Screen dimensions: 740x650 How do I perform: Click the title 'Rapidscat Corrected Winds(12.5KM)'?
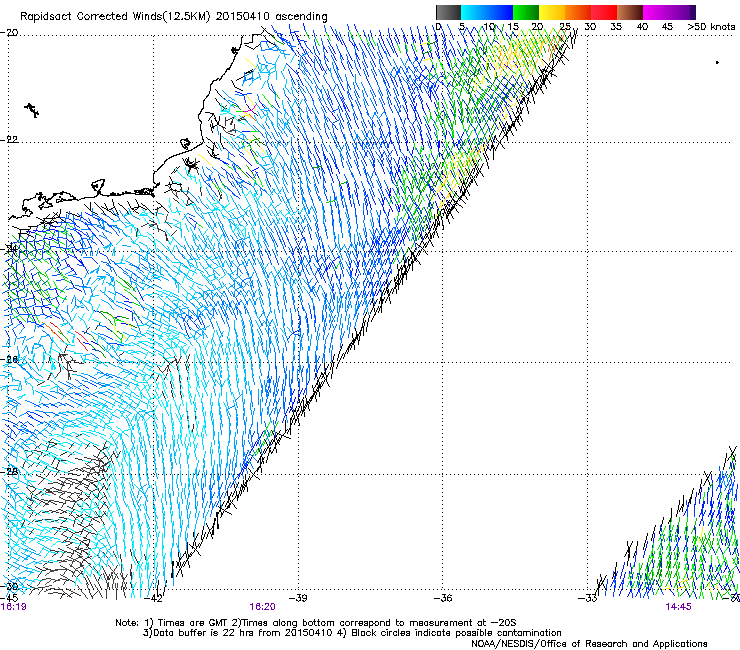[116, 17]
